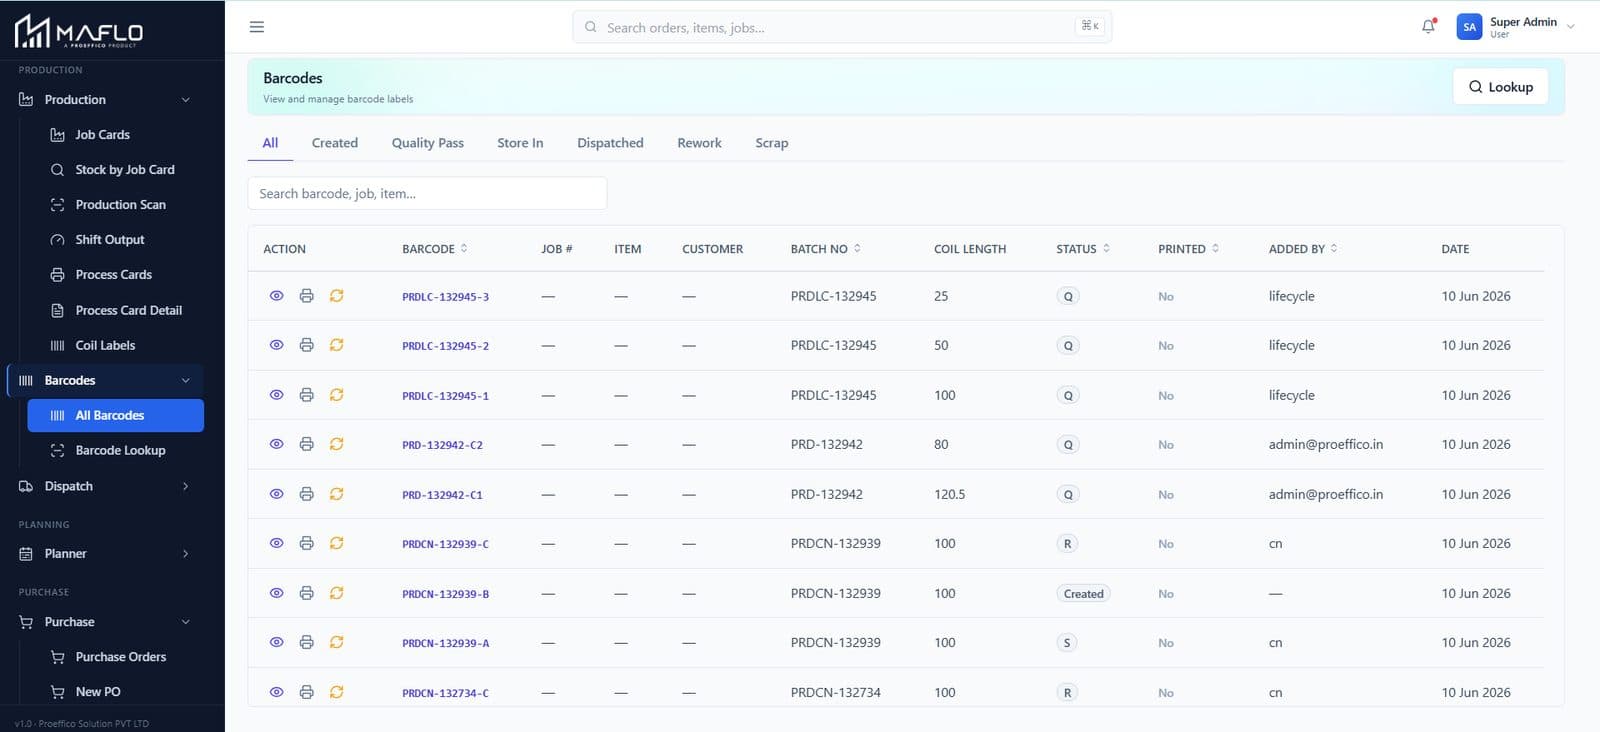Click refresh status icon for PRDCN-132939-A
1600x732 pixels.
coord(337,642)
